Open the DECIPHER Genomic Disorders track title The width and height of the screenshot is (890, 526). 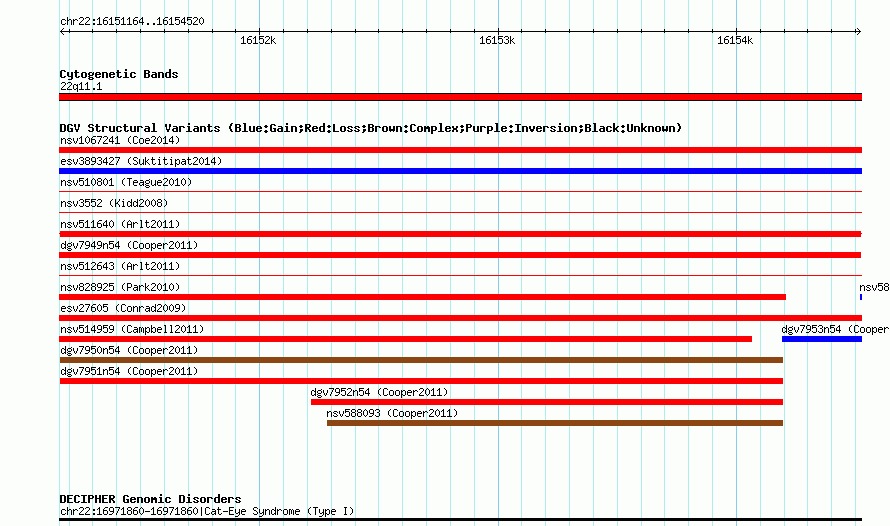click(x=150, y=499)
